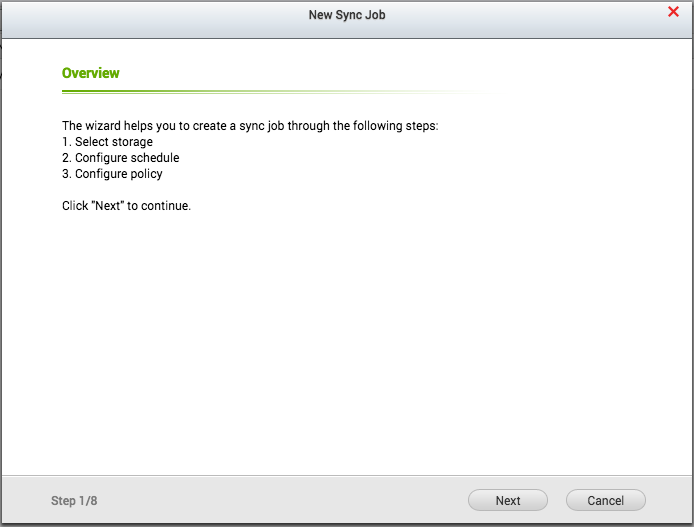Close the dialog with the red X
Screen dimensions: 694x527
click(673, 12)
